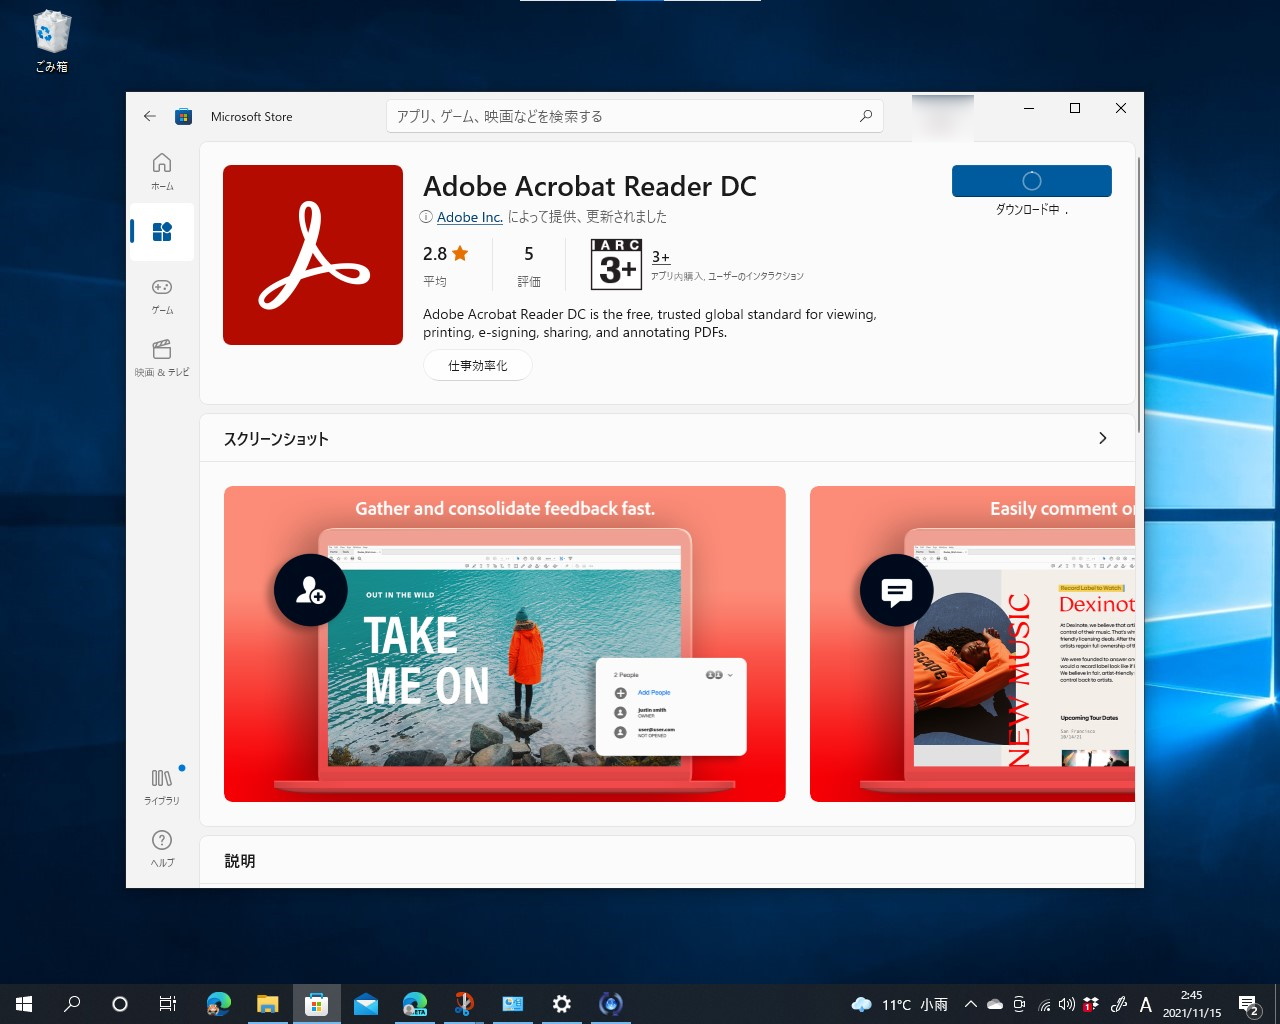Select the 映画 & テレビ sidebar icon
1280x1024 pixels.
pos(161,358)
